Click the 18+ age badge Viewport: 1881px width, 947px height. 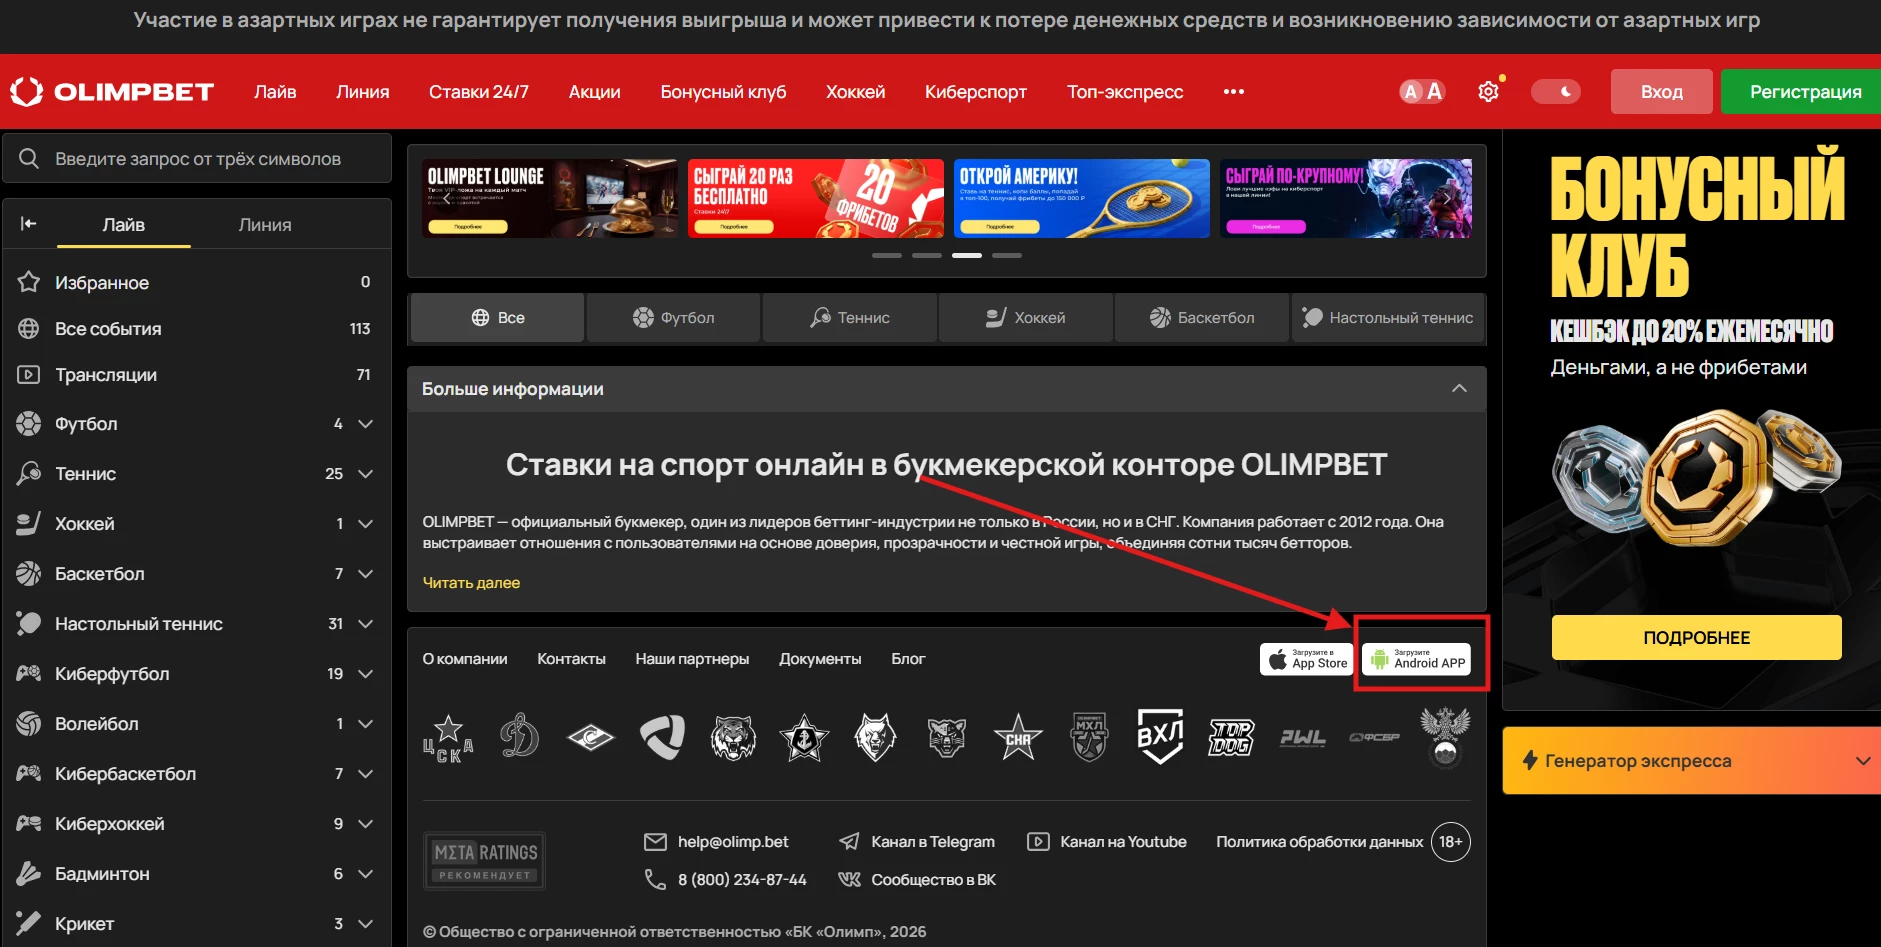coord(1451,842)
